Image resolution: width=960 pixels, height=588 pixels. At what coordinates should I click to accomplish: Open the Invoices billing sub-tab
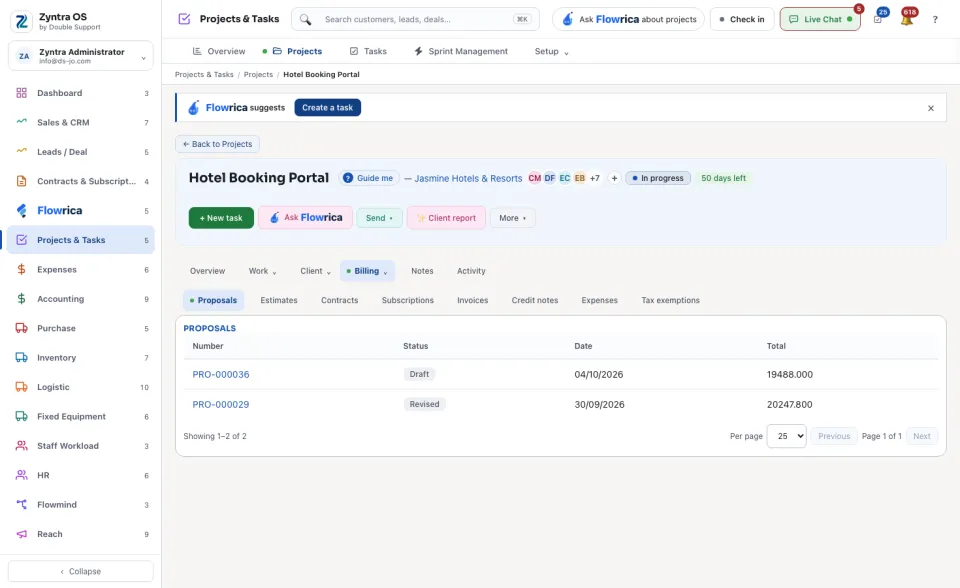pos(473,300)
